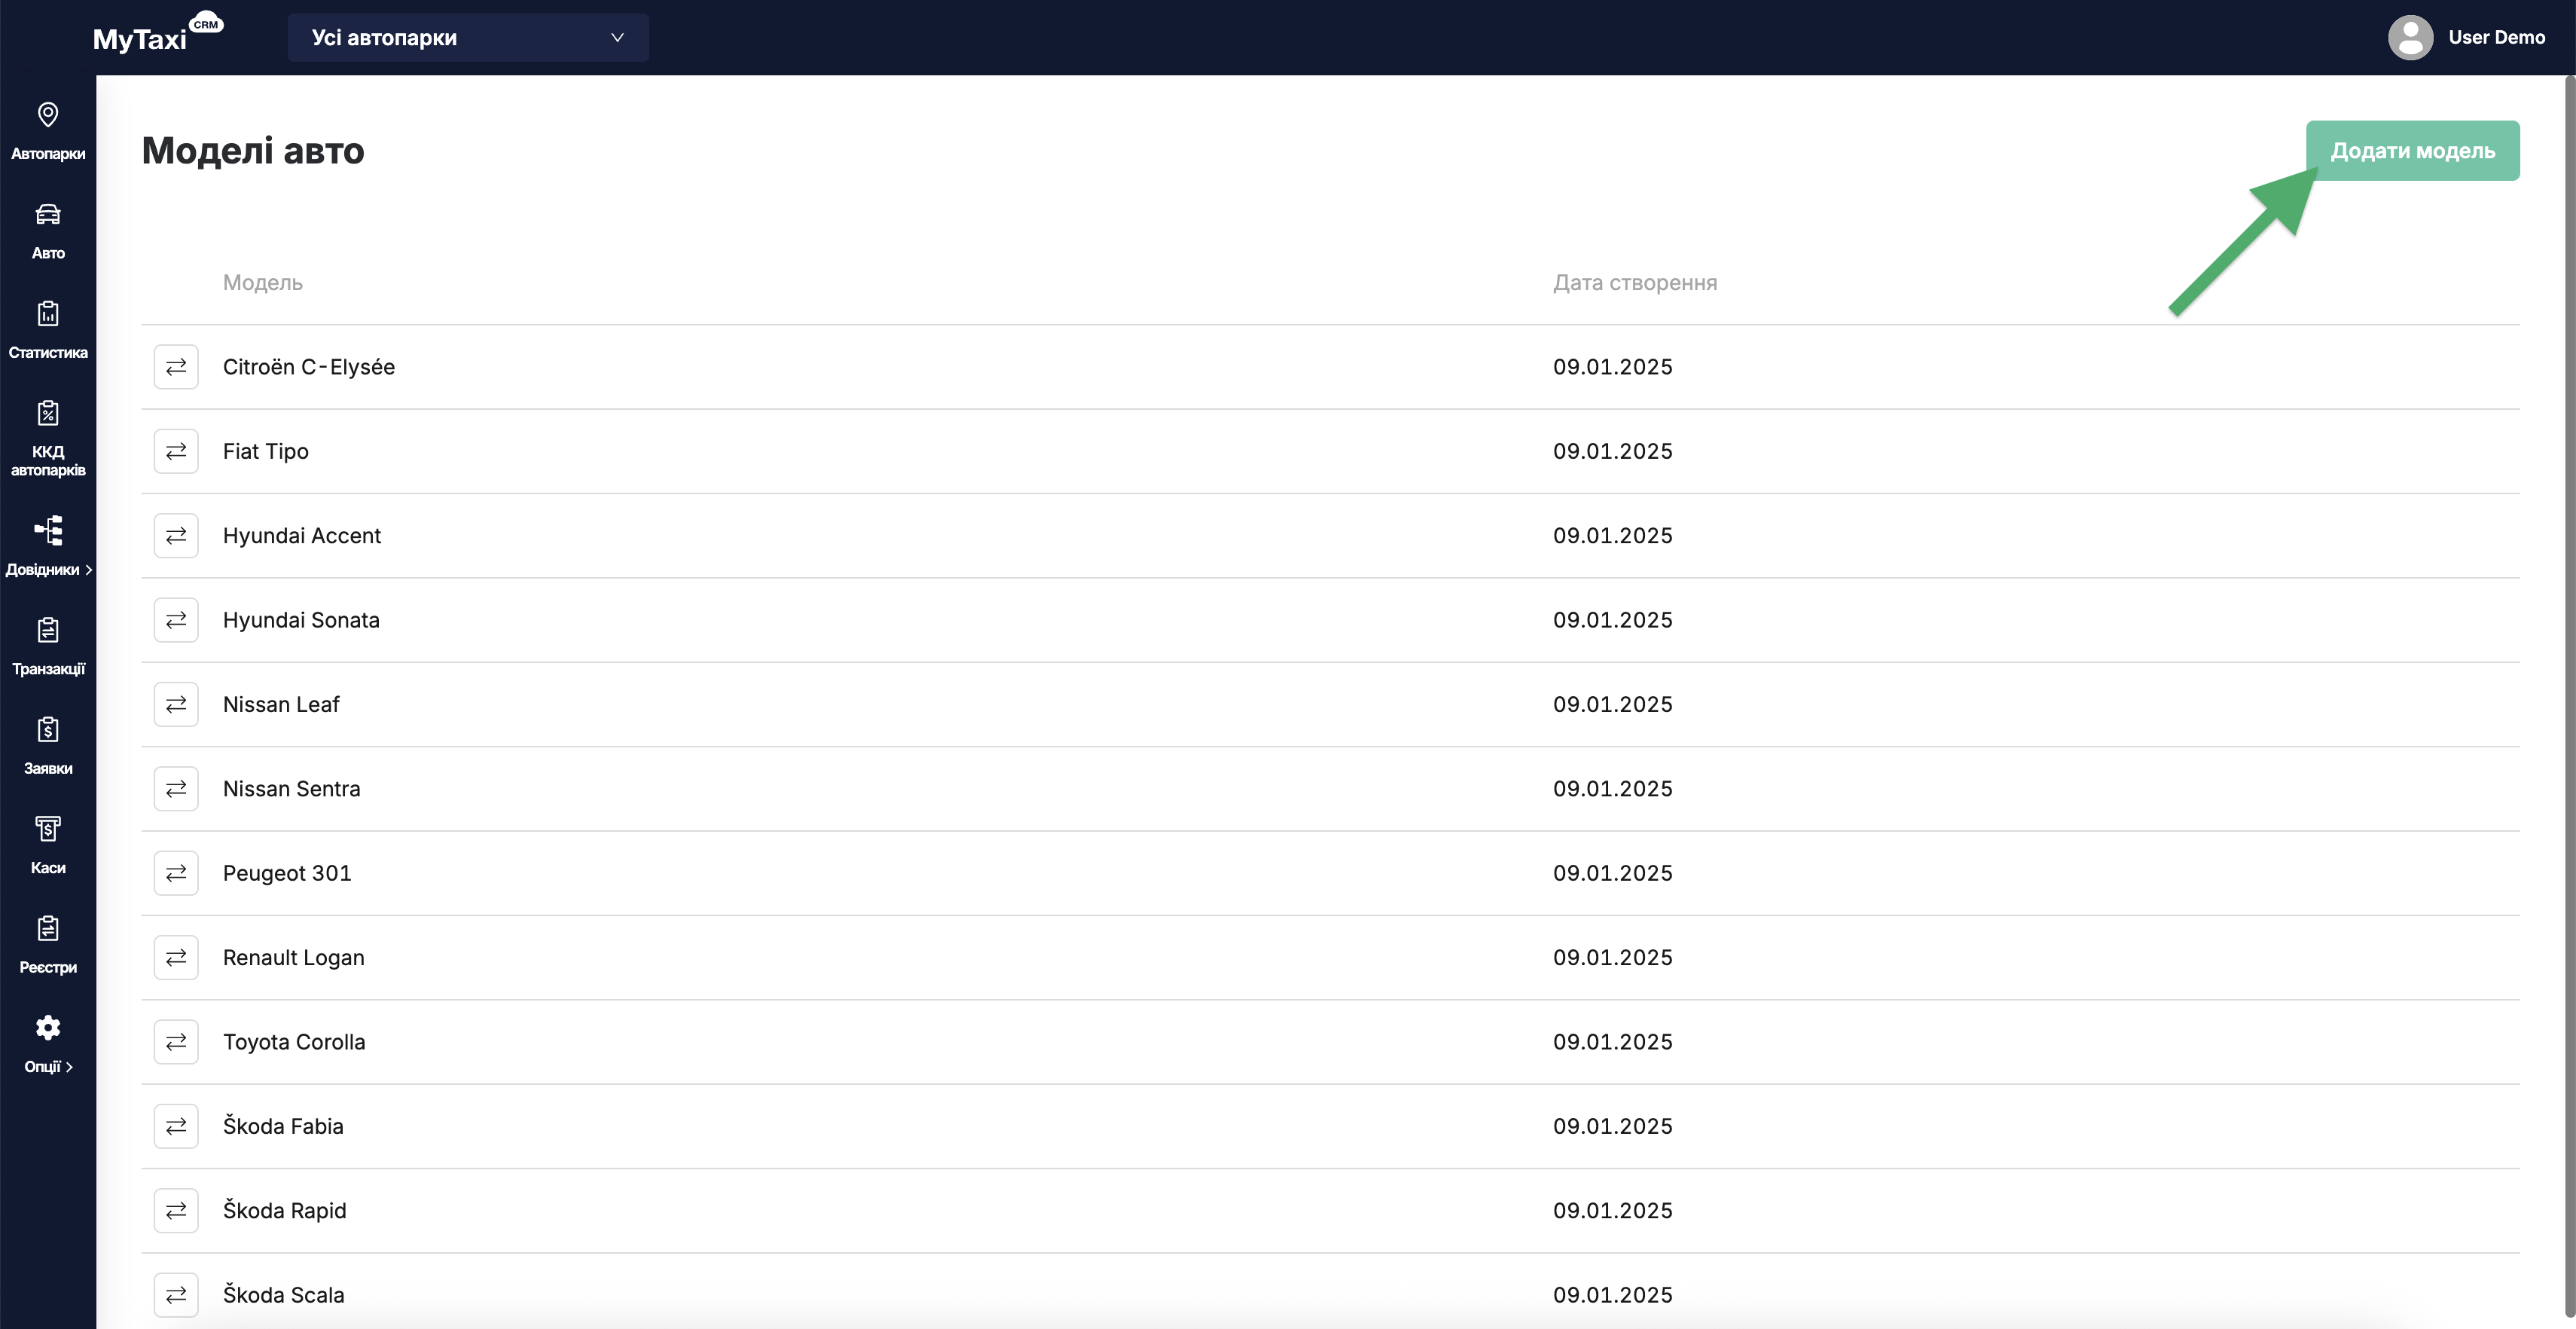The width and height of the screenshot is (2576, 1329).
Task: Select Nissan Leaf model name
Action: point(281,704)
